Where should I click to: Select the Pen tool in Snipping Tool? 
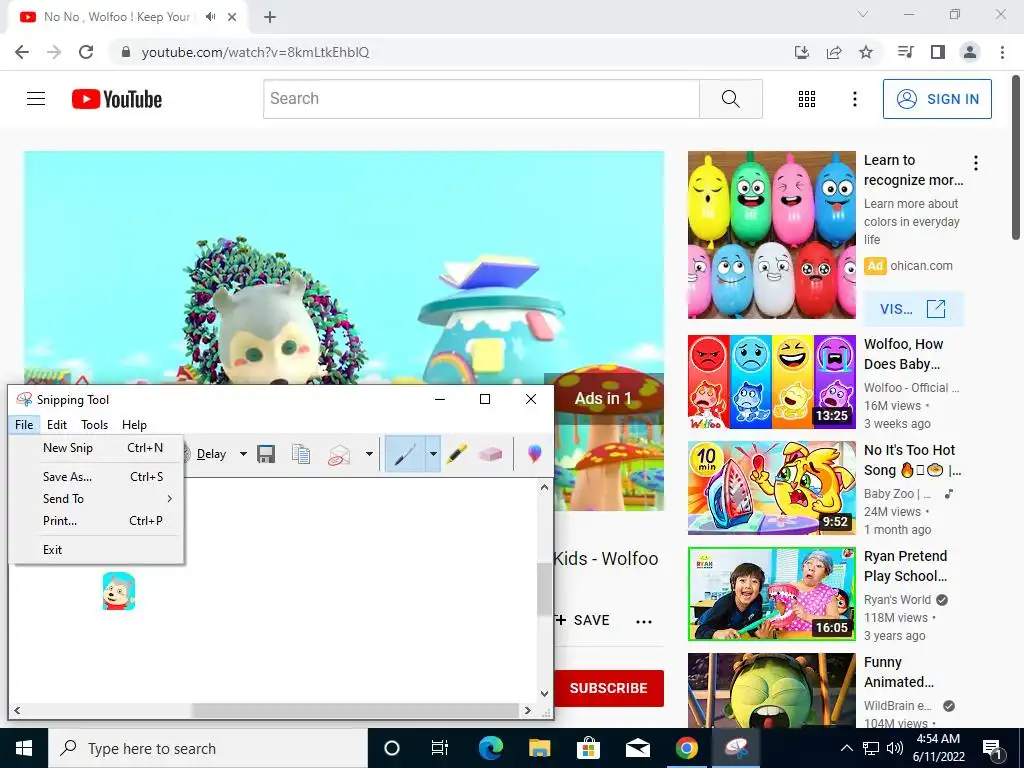click(x=405, y=454)
